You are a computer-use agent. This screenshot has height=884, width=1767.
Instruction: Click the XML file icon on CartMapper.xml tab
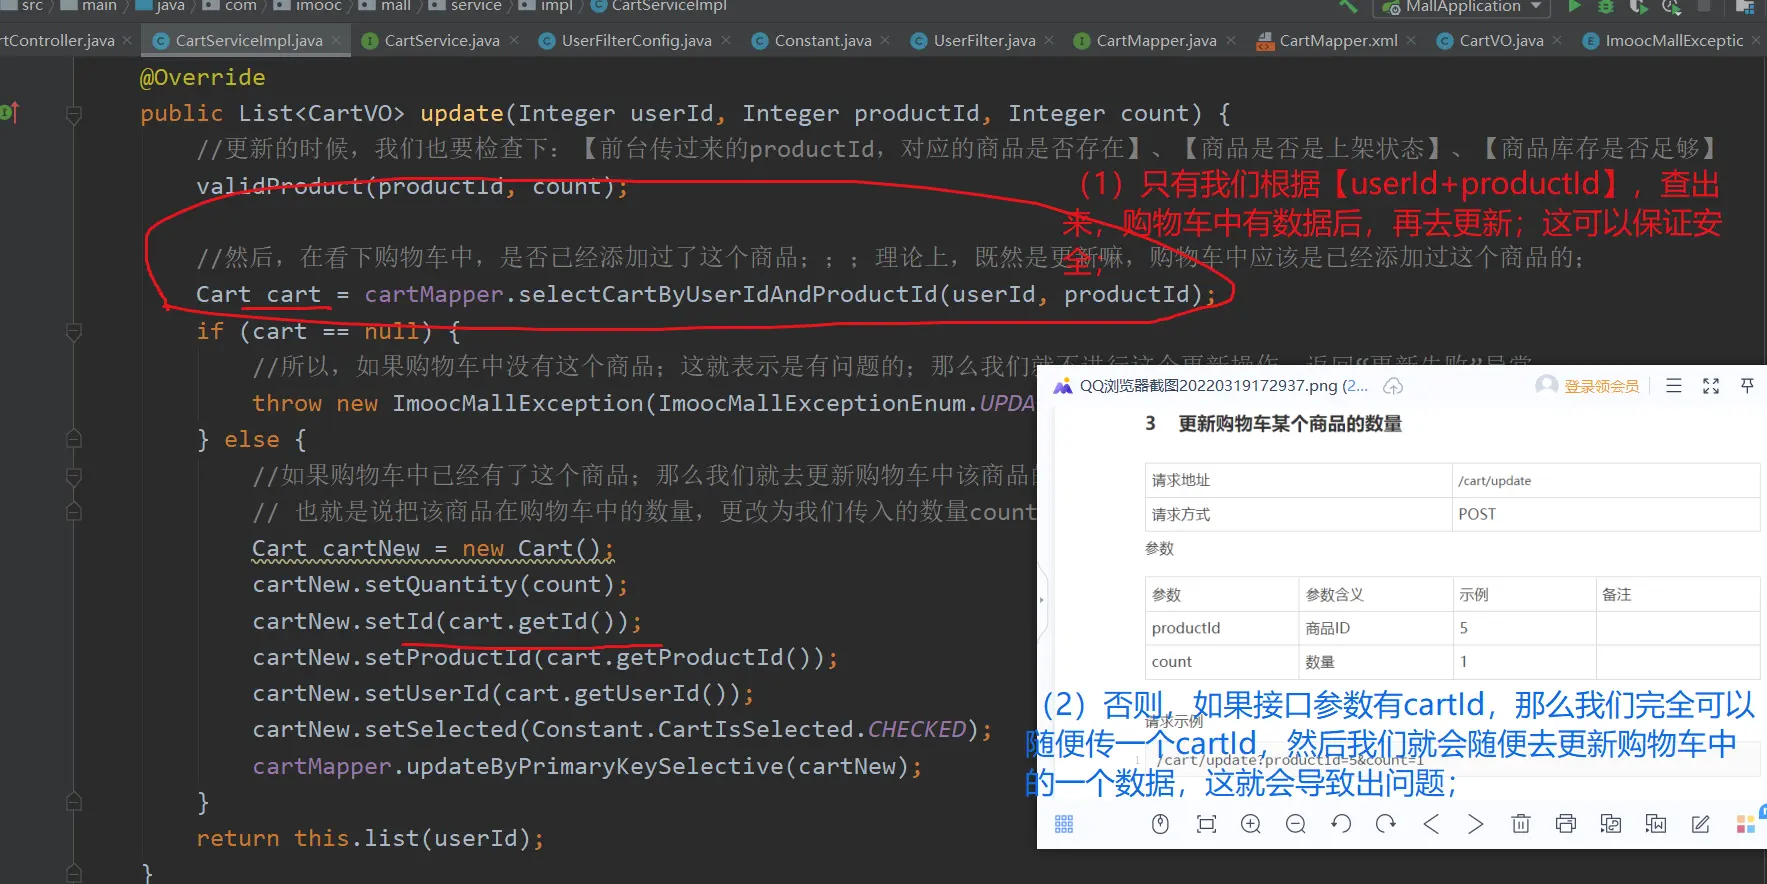pos(1265,41)
